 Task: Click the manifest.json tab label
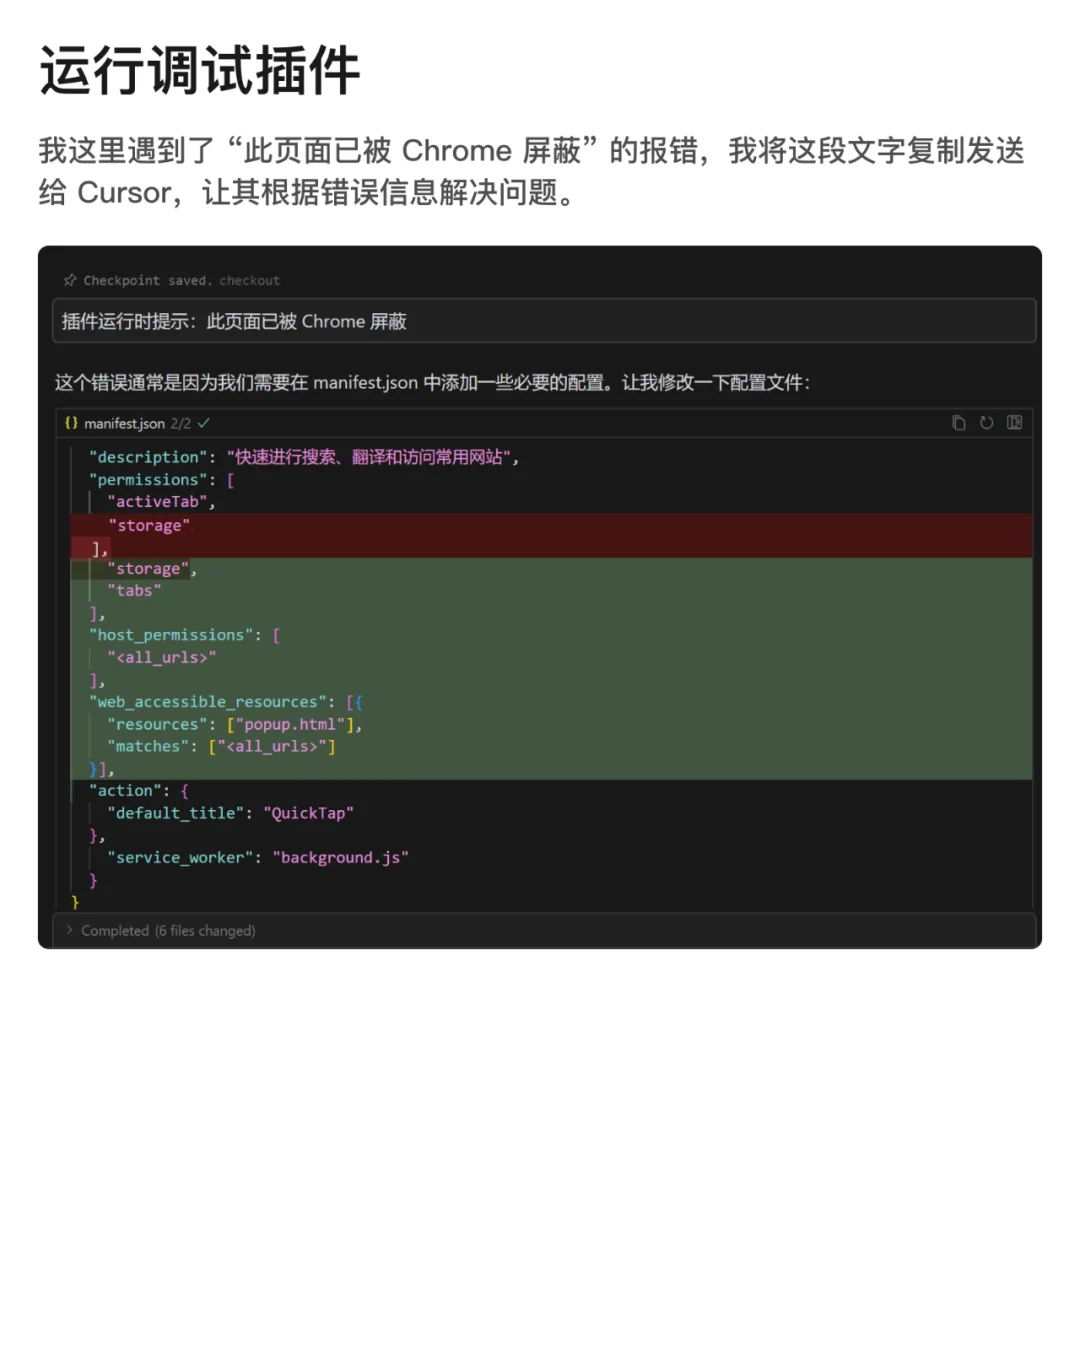click(x=125, y=423)
